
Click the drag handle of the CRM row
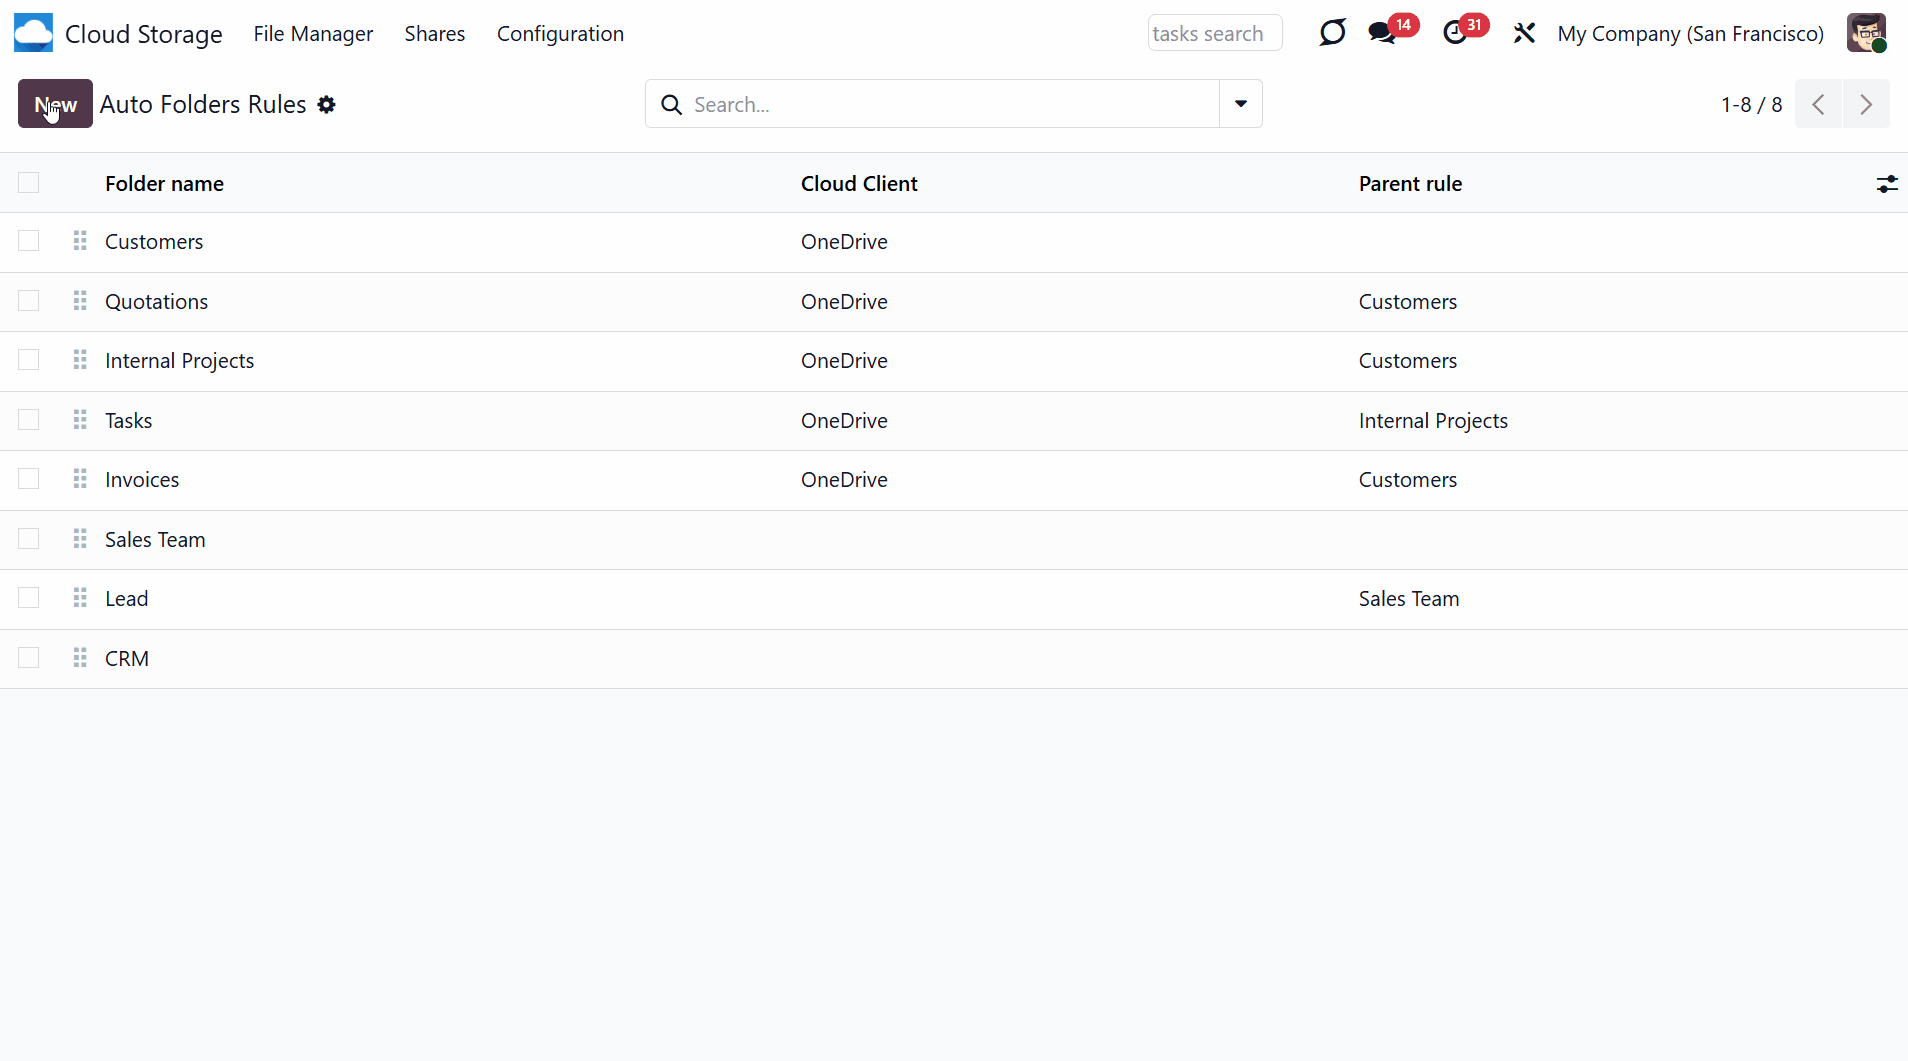point(80,658)
